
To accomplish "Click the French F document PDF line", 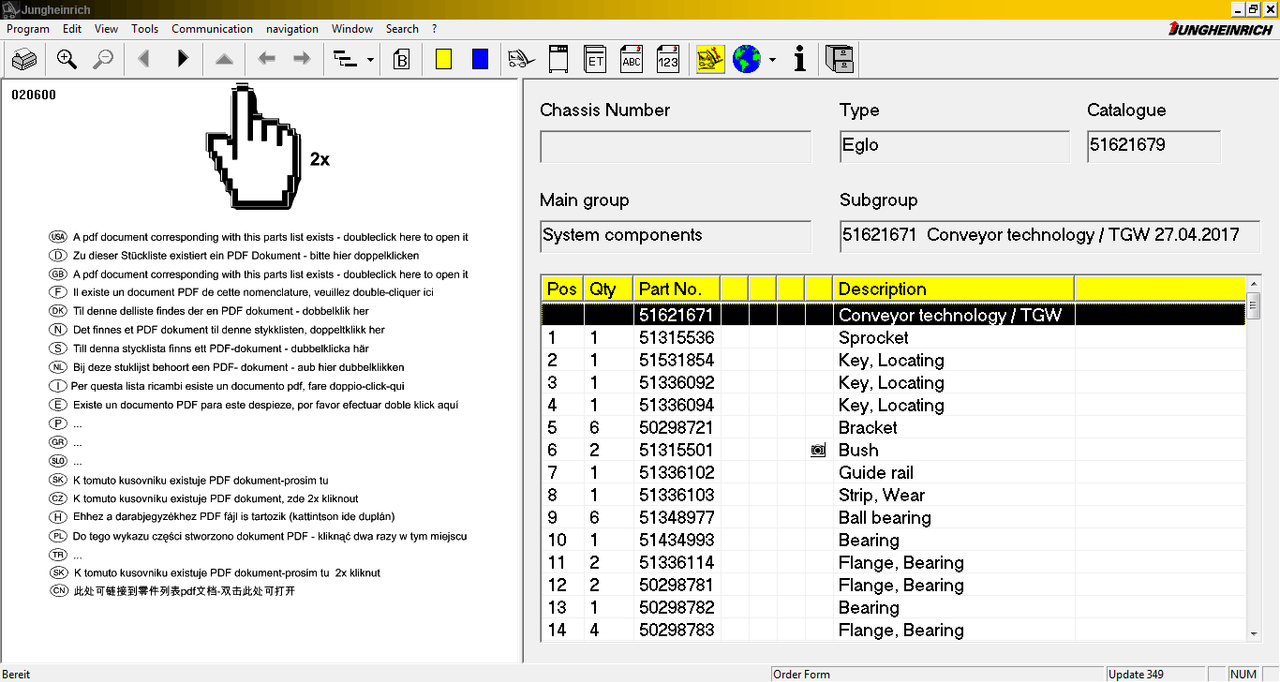I will tap(241, 292).
